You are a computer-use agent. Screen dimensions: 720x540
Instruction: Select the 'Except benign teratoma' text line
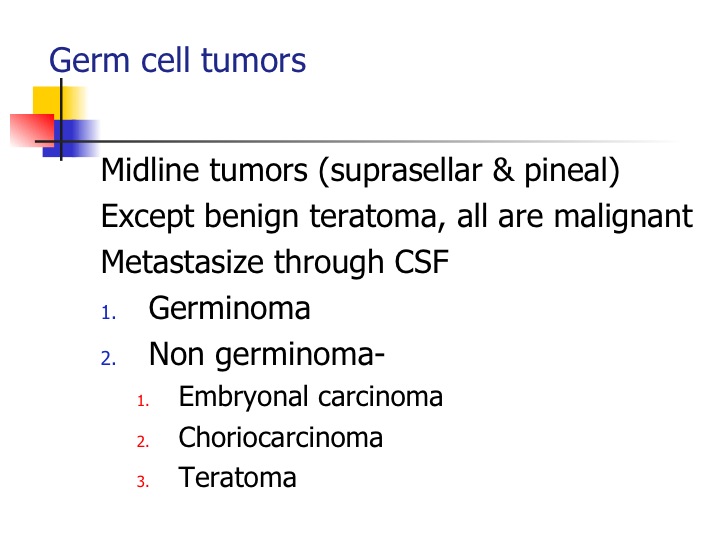tap(396, 217)
